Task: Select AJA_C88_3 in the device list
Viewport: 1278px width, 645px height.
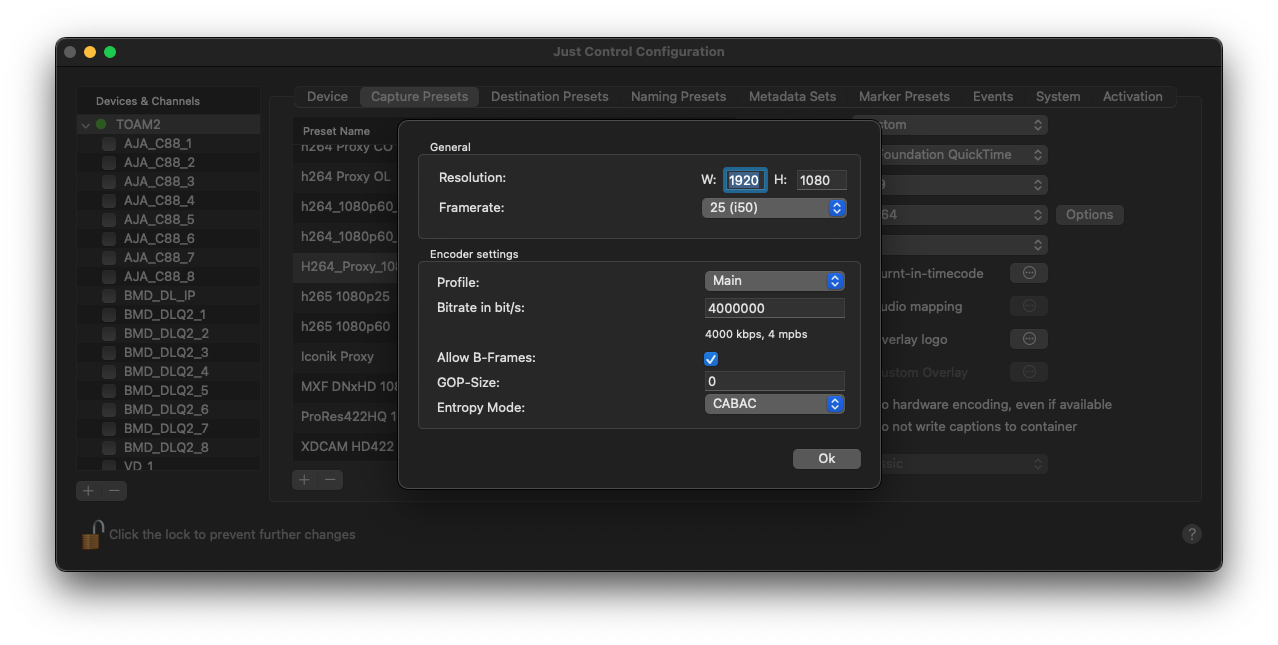Action: tap(168, 181)
